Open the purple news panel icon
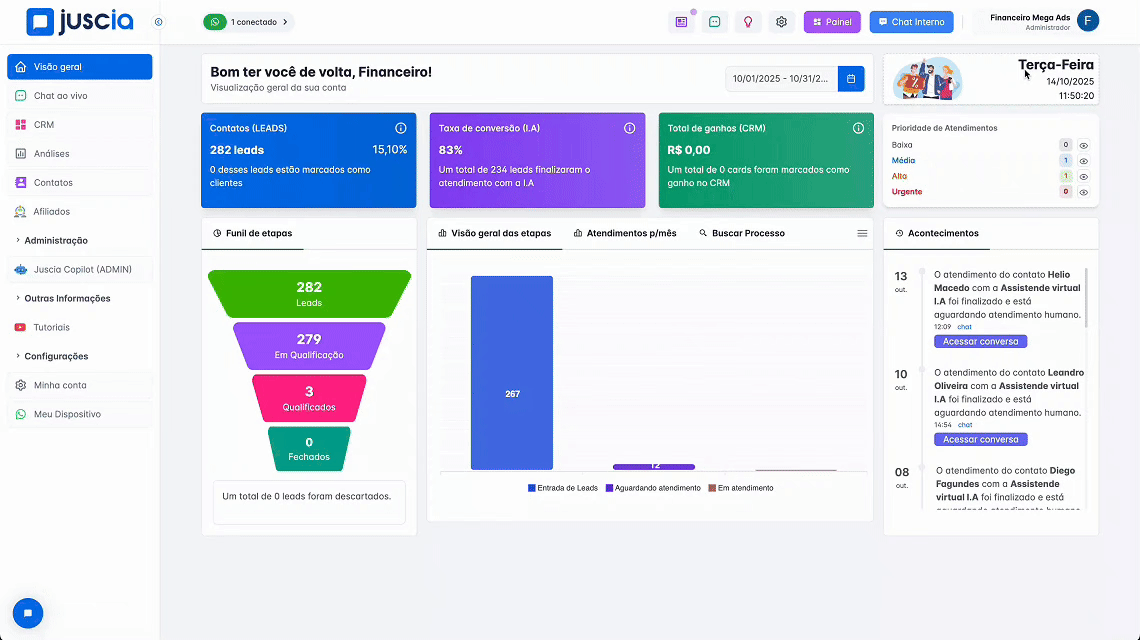The image size is (1140, 640). (681, 22)
